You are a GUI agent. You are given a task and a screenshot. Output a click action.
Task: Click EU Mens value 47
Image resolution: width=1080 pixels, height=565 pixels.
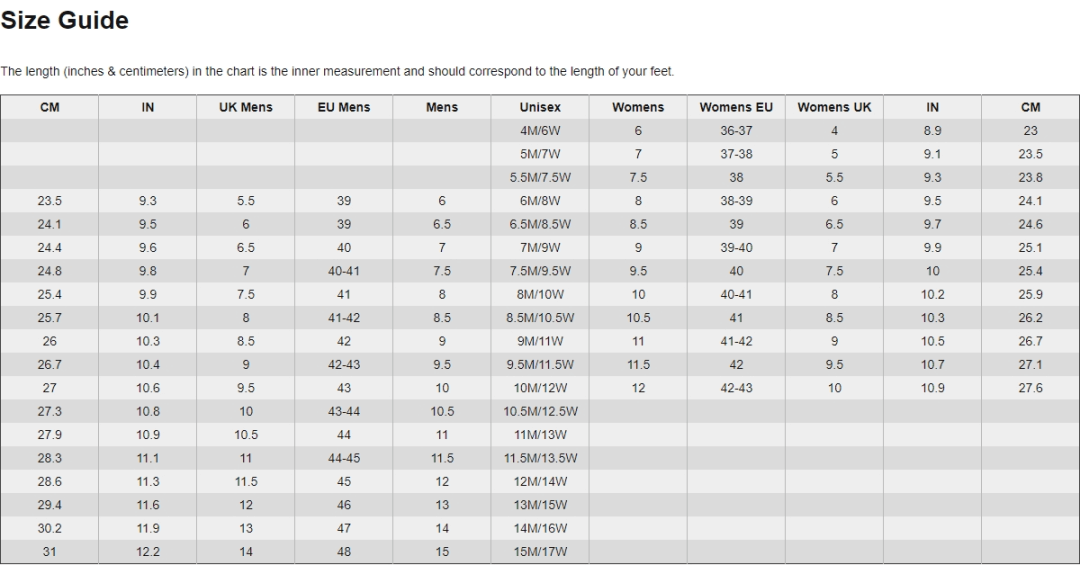coord(344,529)
